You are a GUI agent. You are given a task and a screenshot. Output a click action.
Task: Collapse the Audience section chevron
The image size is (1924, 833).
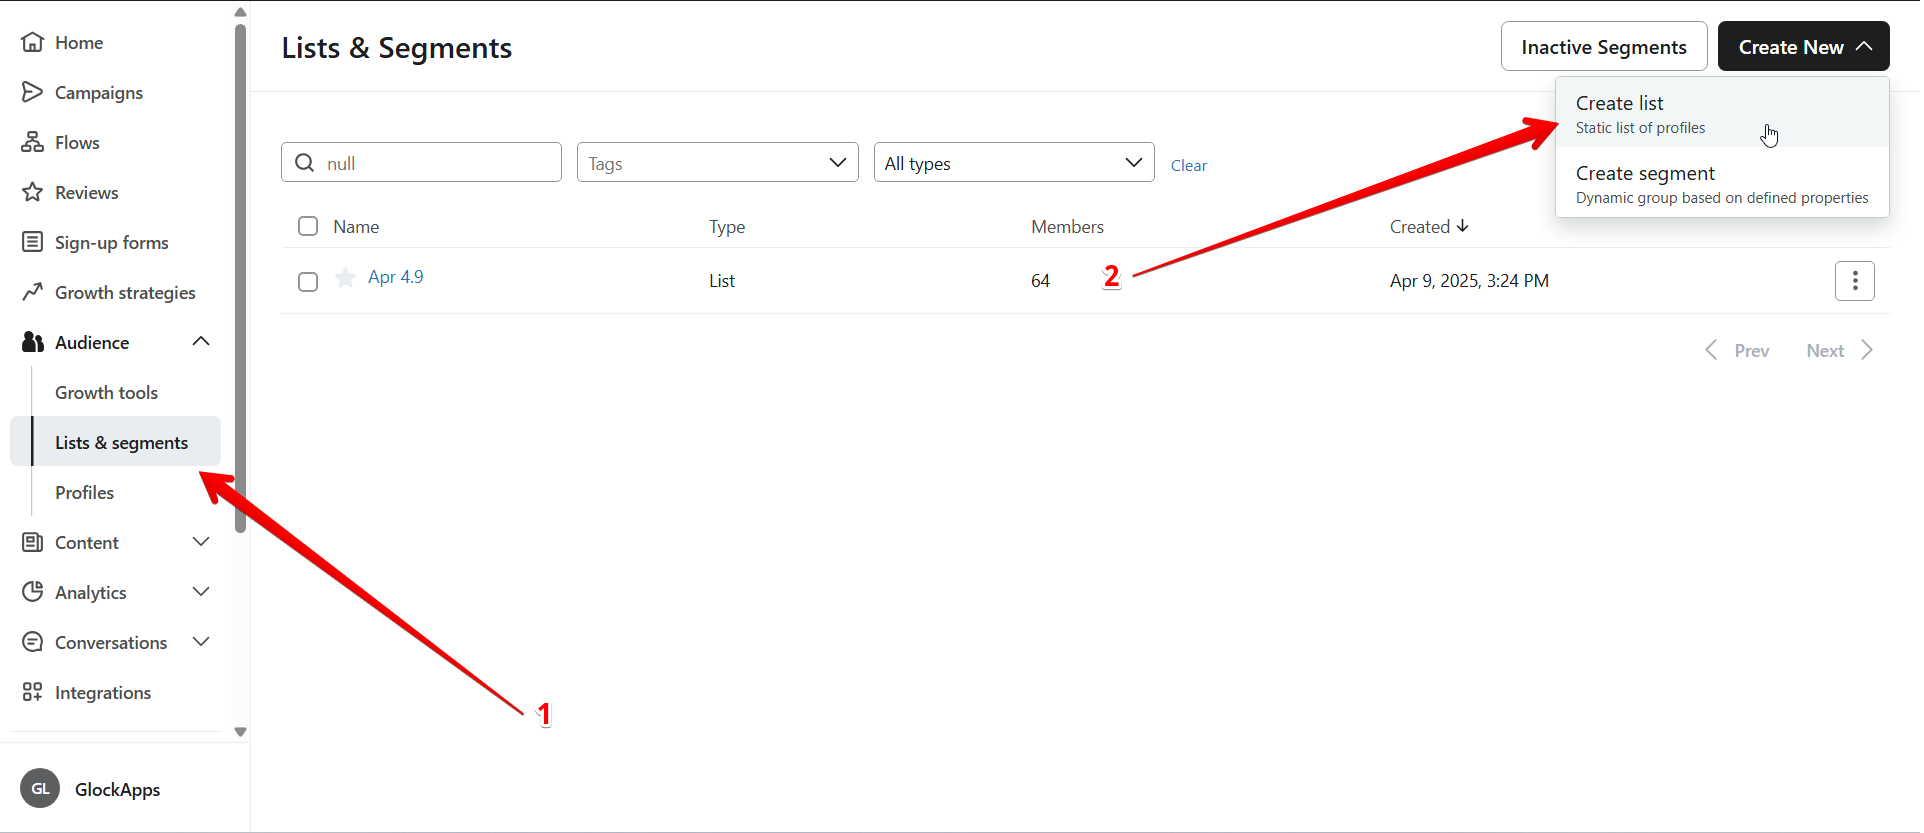201,342
